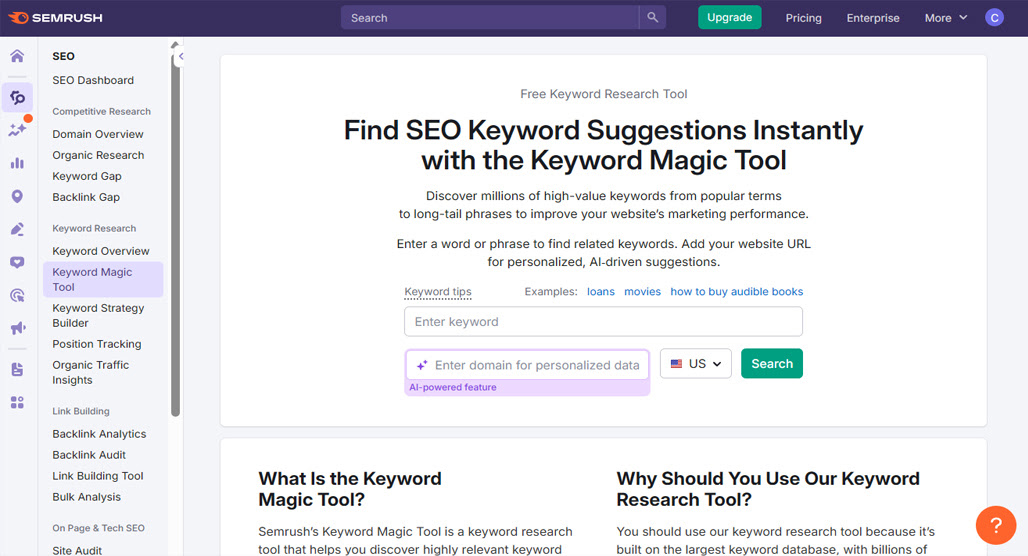Screen dimensions: 1028x556
Task: Open the US country database dropdown
Action: 696,363
